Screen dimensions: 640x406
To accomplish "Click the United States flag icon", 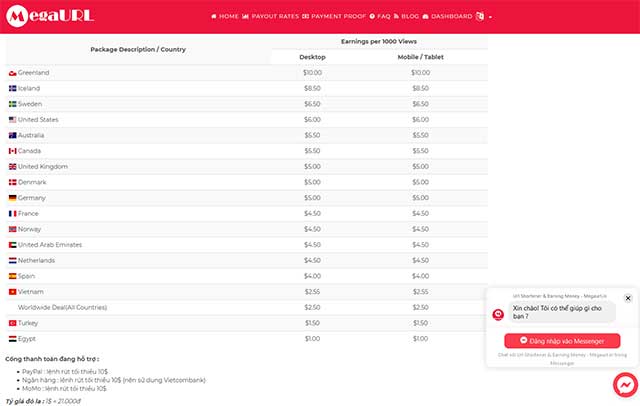I will (12, 120).
